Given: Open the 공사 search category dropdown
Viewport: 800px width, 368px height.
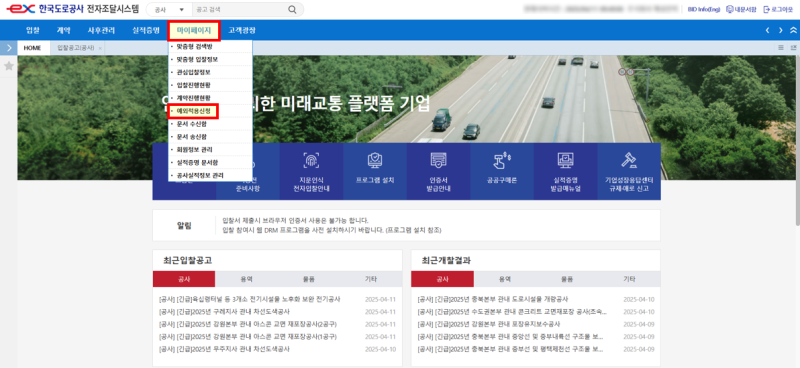Looking at the screenshot, I should click(x=169, y=10).
